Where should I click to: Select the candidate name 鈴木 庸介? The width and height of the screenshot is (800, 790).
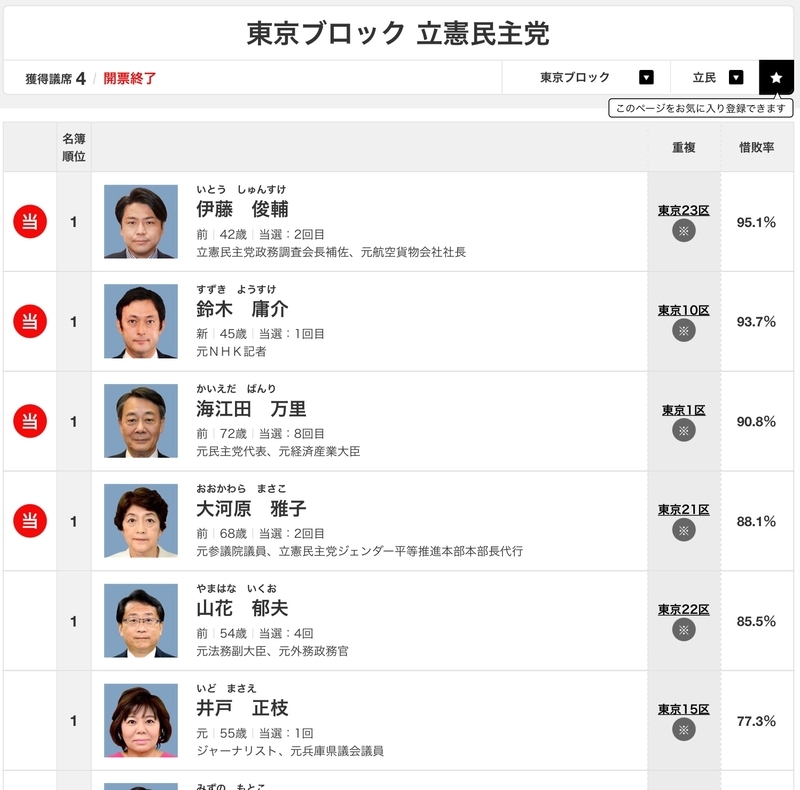tap(242, 309)
